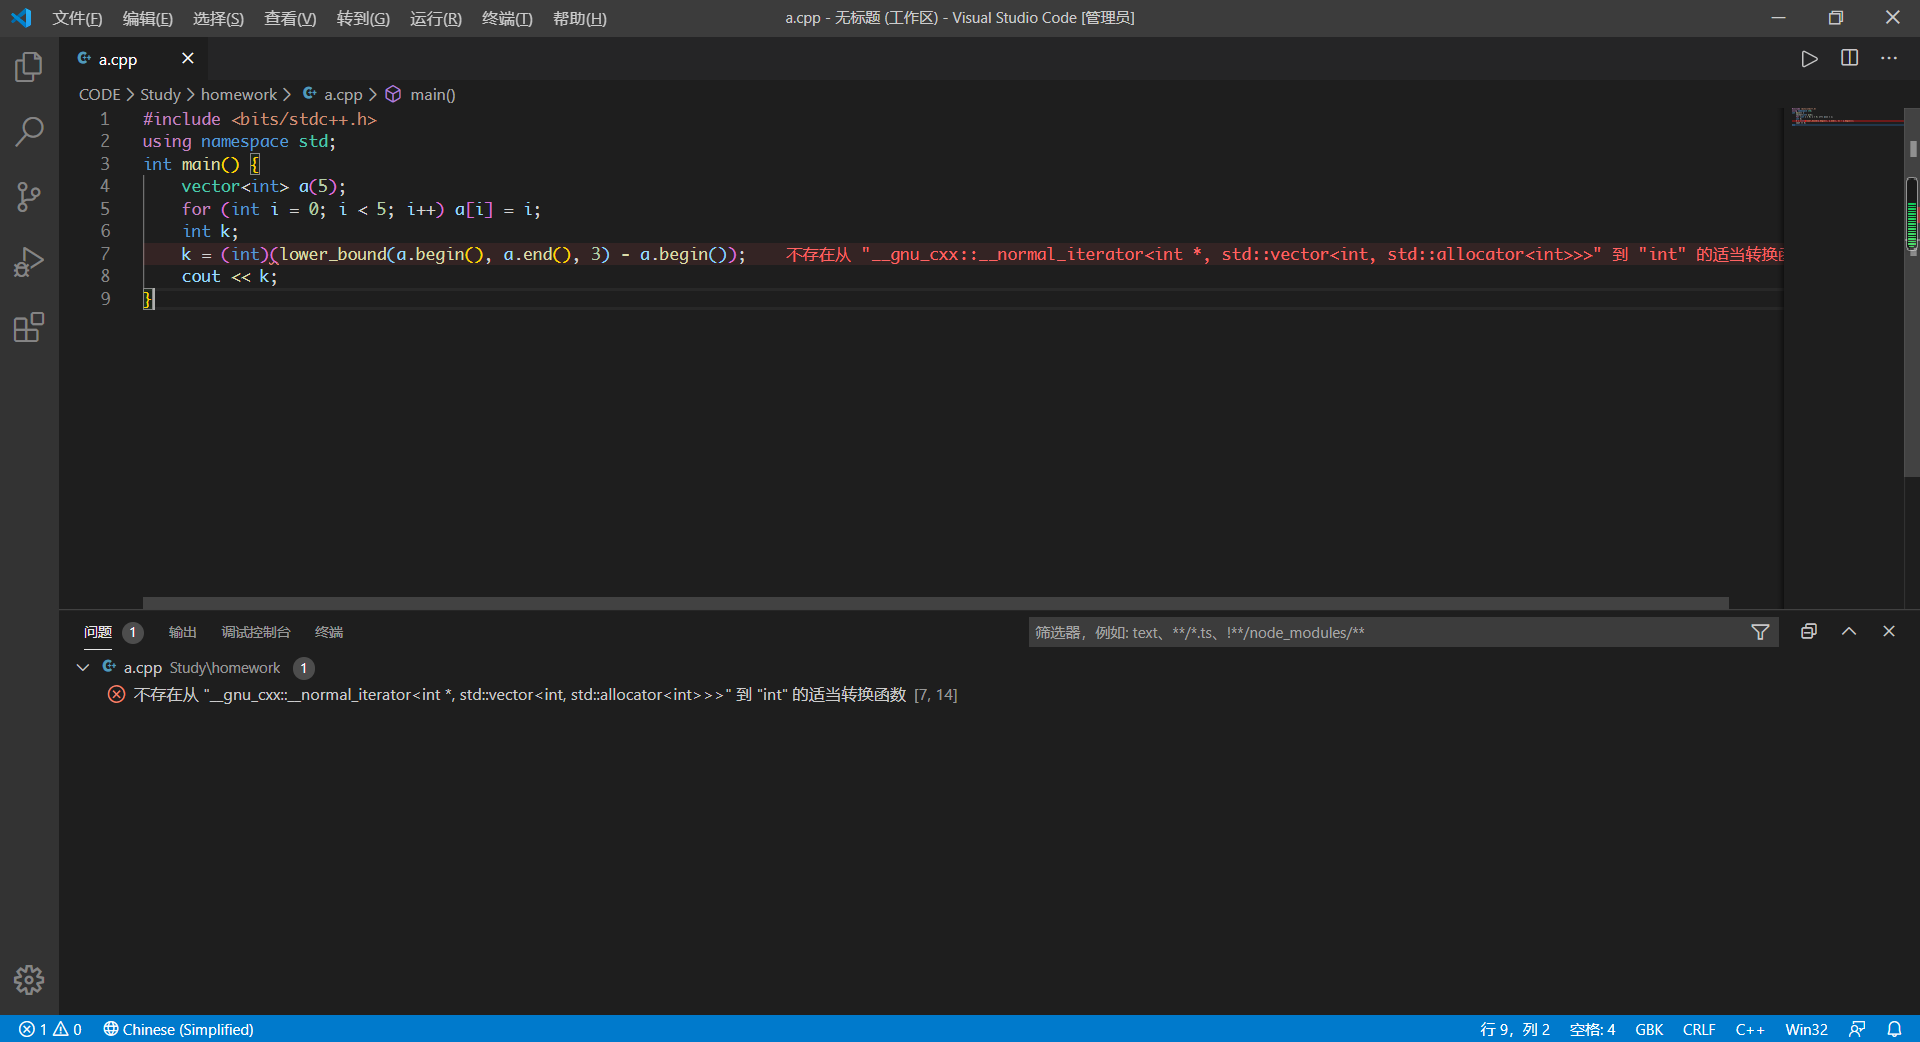
Task: Change language mode via C++ status item
Action: [x=1750, y=1029]
